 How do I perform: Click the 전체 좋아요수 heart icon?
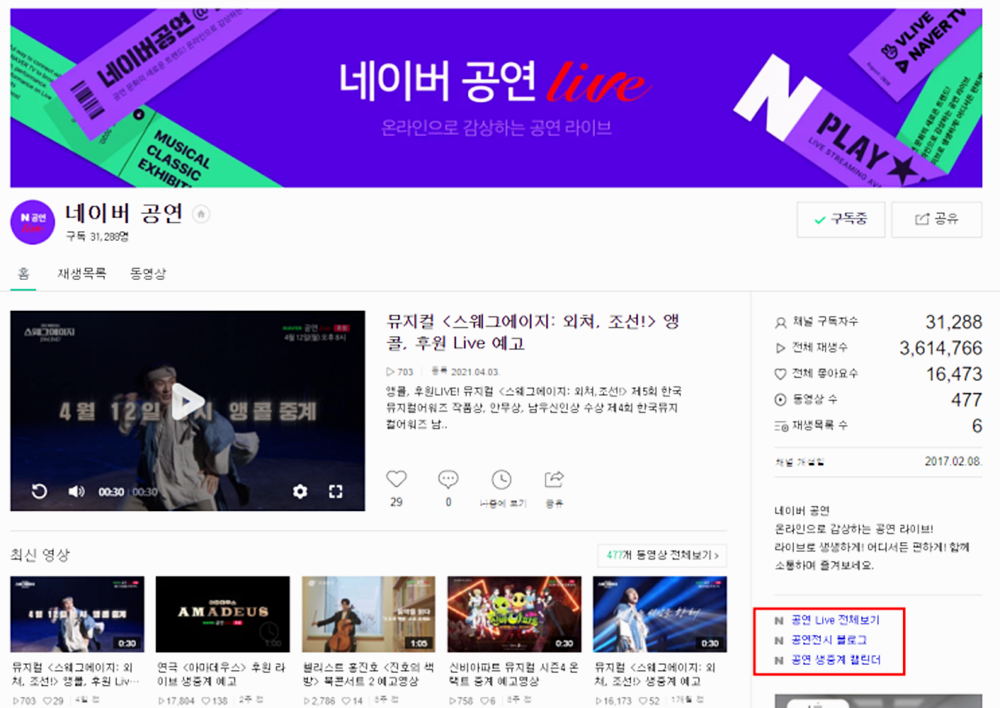pos(780,374)
